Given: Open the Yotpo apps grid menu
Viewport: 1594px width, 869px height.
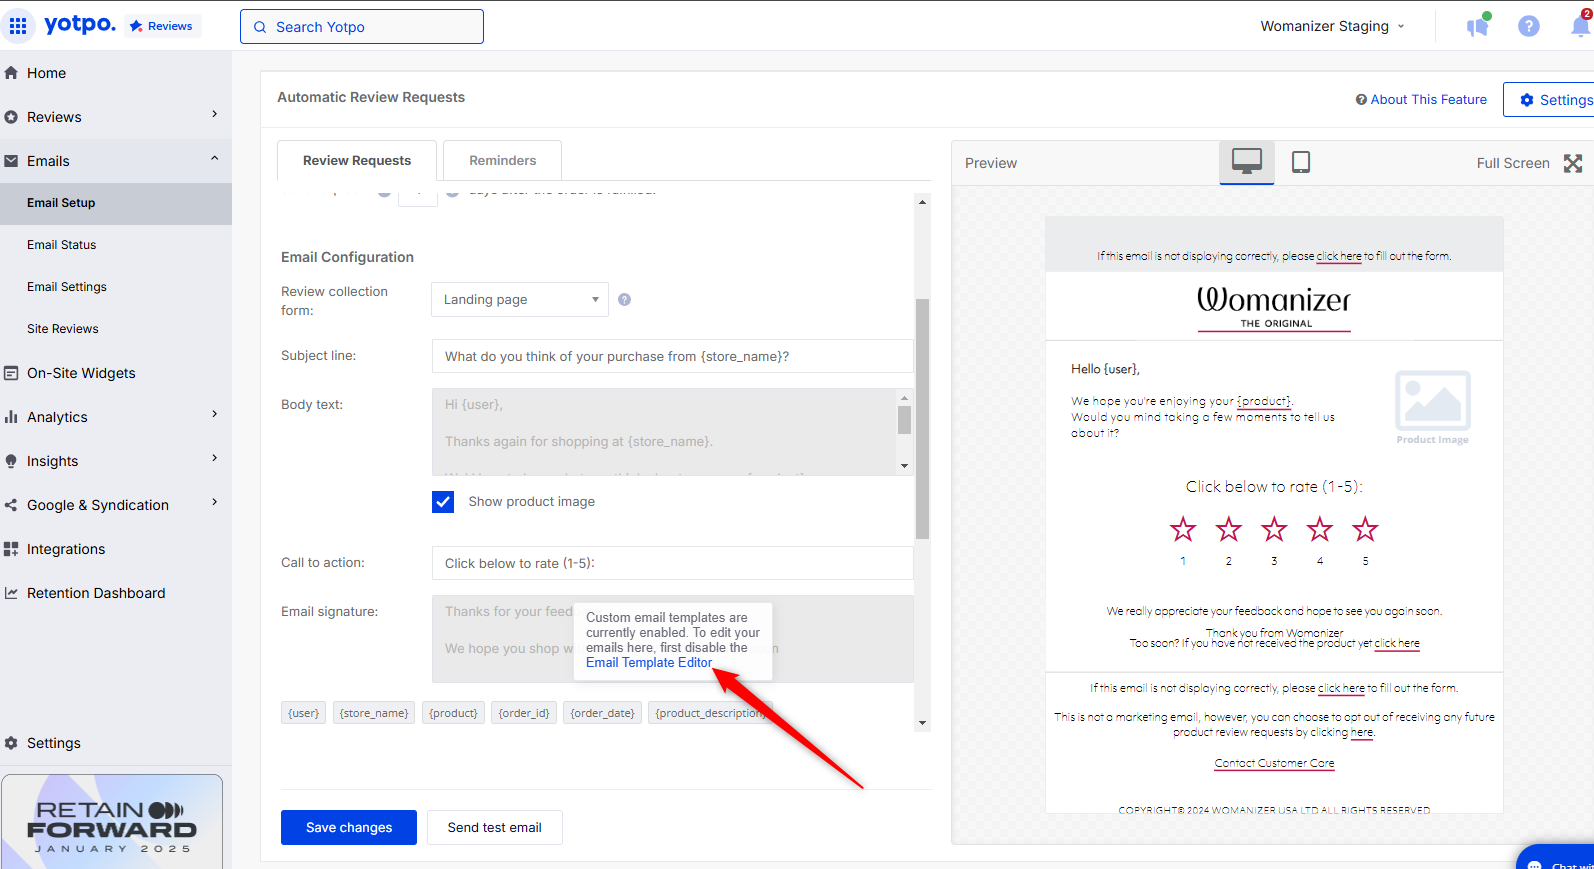Looking at the screenshot, I should coord(18,26).
